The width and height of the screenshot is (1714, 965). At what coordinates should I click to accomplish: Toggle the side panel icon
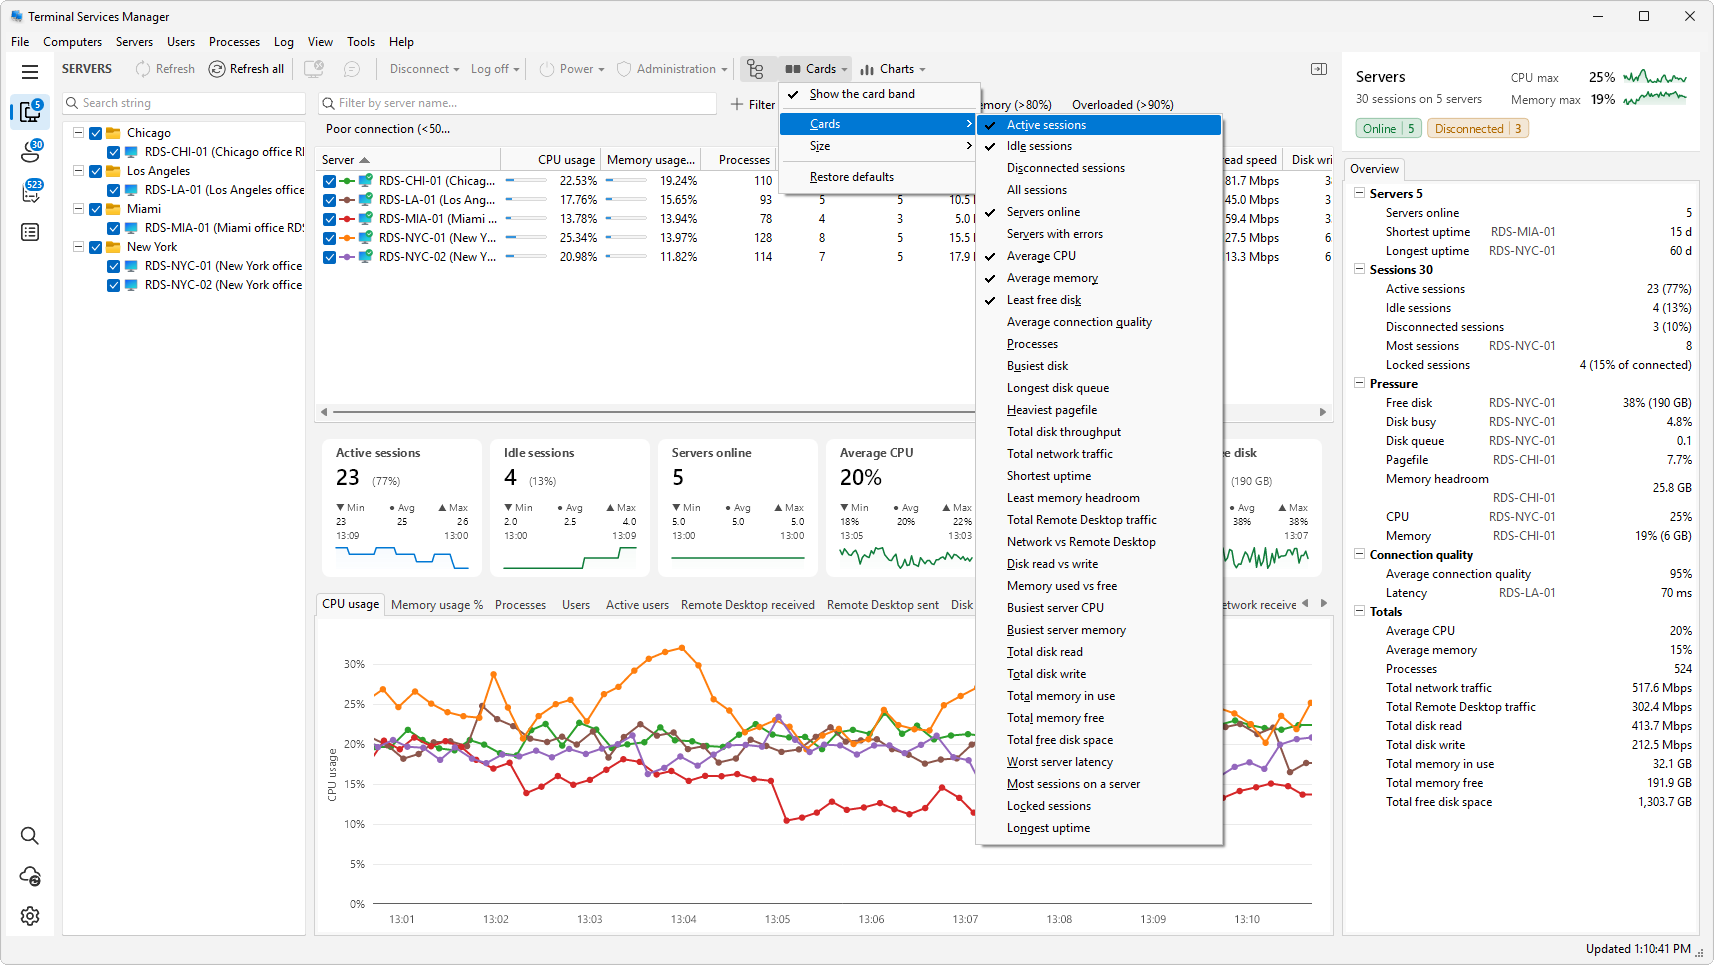tap(1319, 69)
